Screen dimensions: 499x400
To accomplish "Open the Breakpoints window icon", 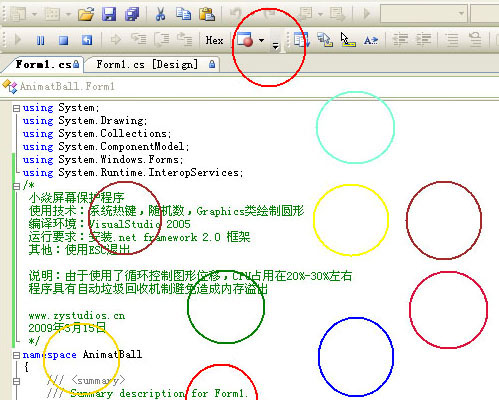I will (245, 40).
